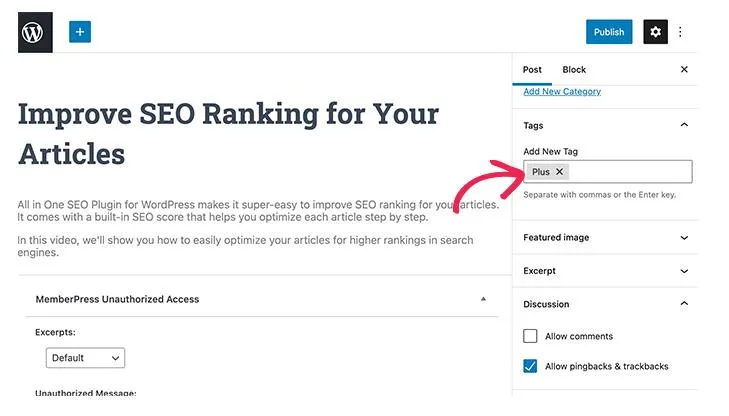
Task: Follow the Add New Category link
Action: 562,92
